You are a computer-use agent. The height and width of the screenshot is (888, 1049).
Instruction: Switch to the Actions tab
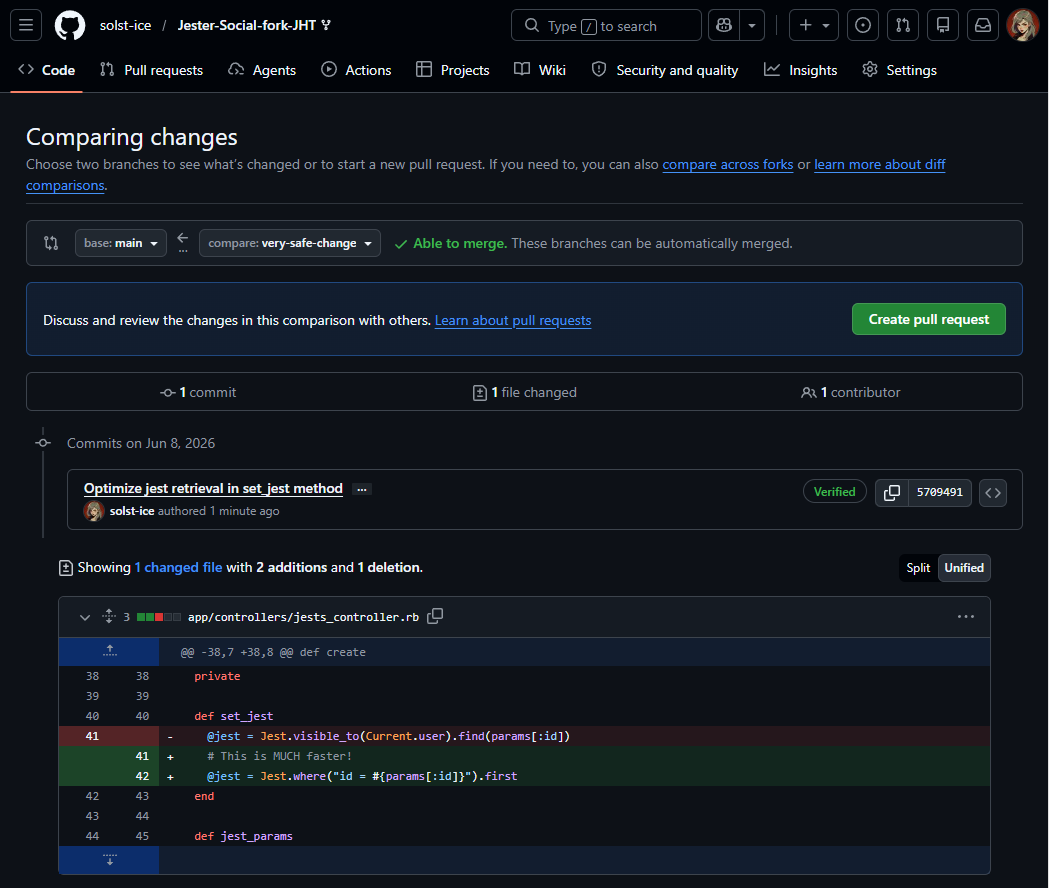pyautogui.click(x=356, y=70)
